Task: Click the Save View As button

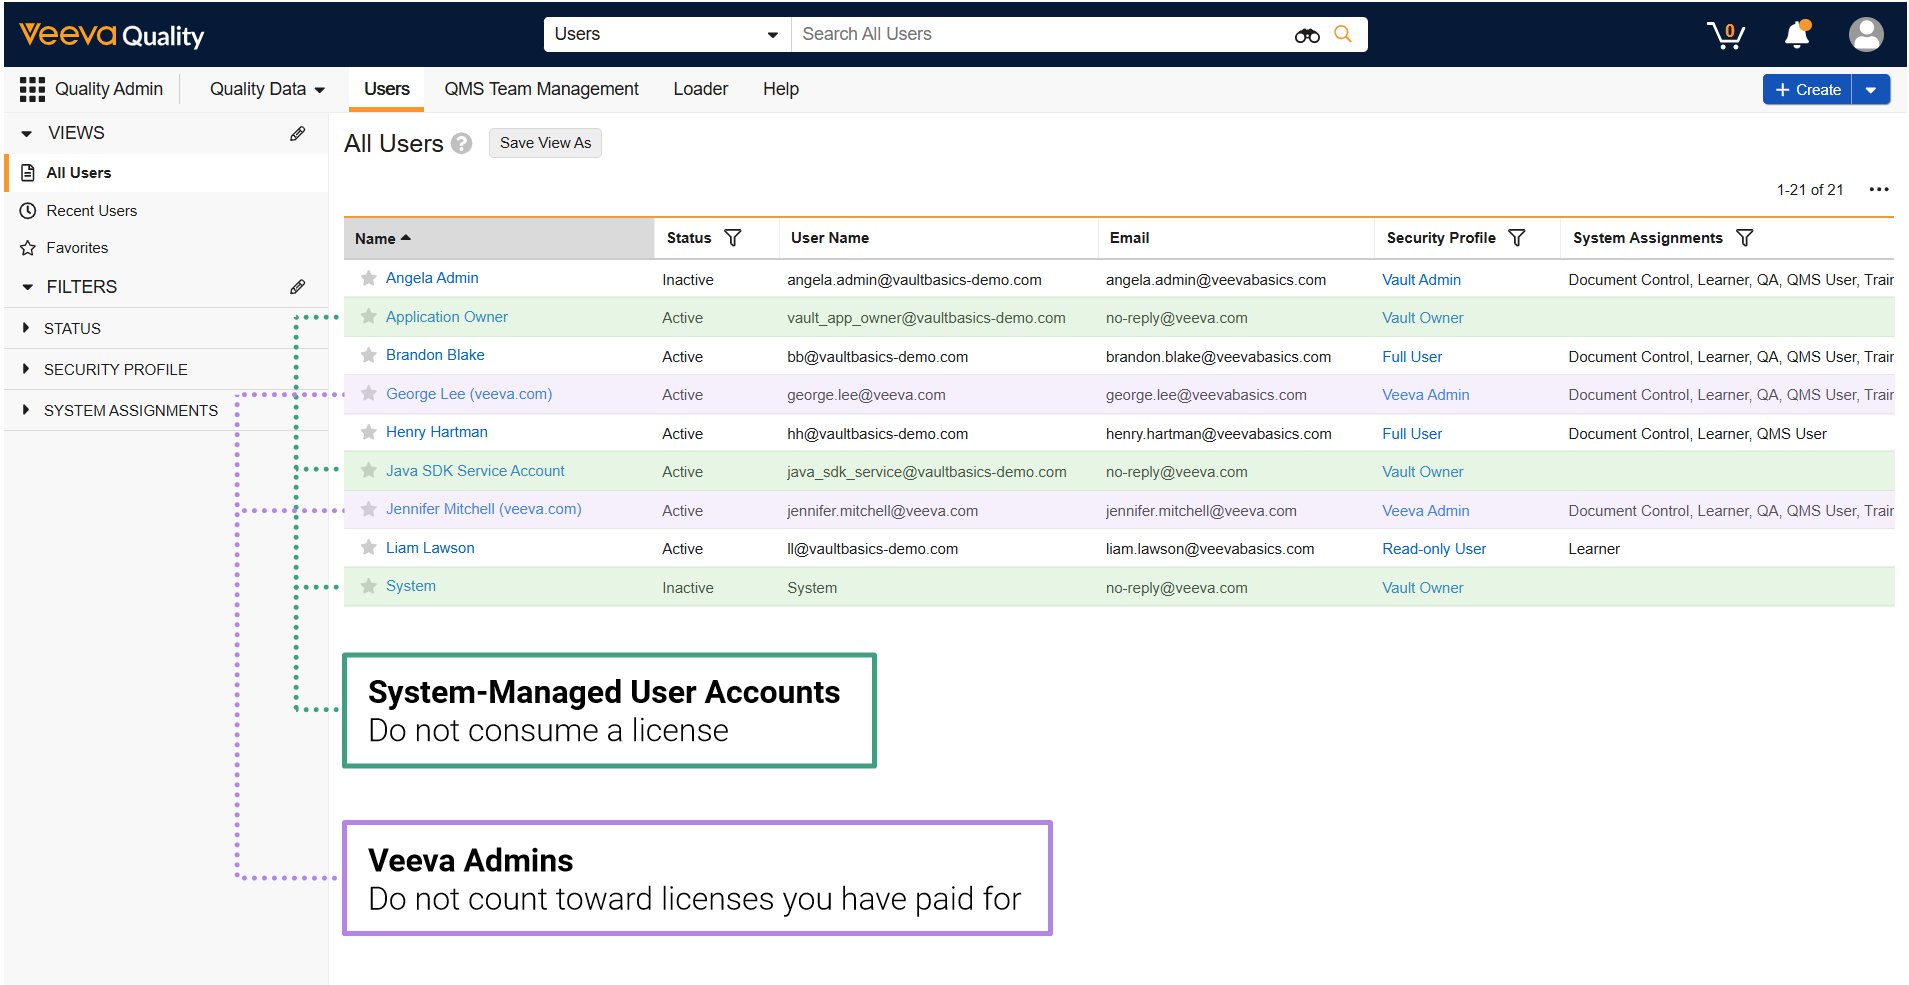Action: 544,143
